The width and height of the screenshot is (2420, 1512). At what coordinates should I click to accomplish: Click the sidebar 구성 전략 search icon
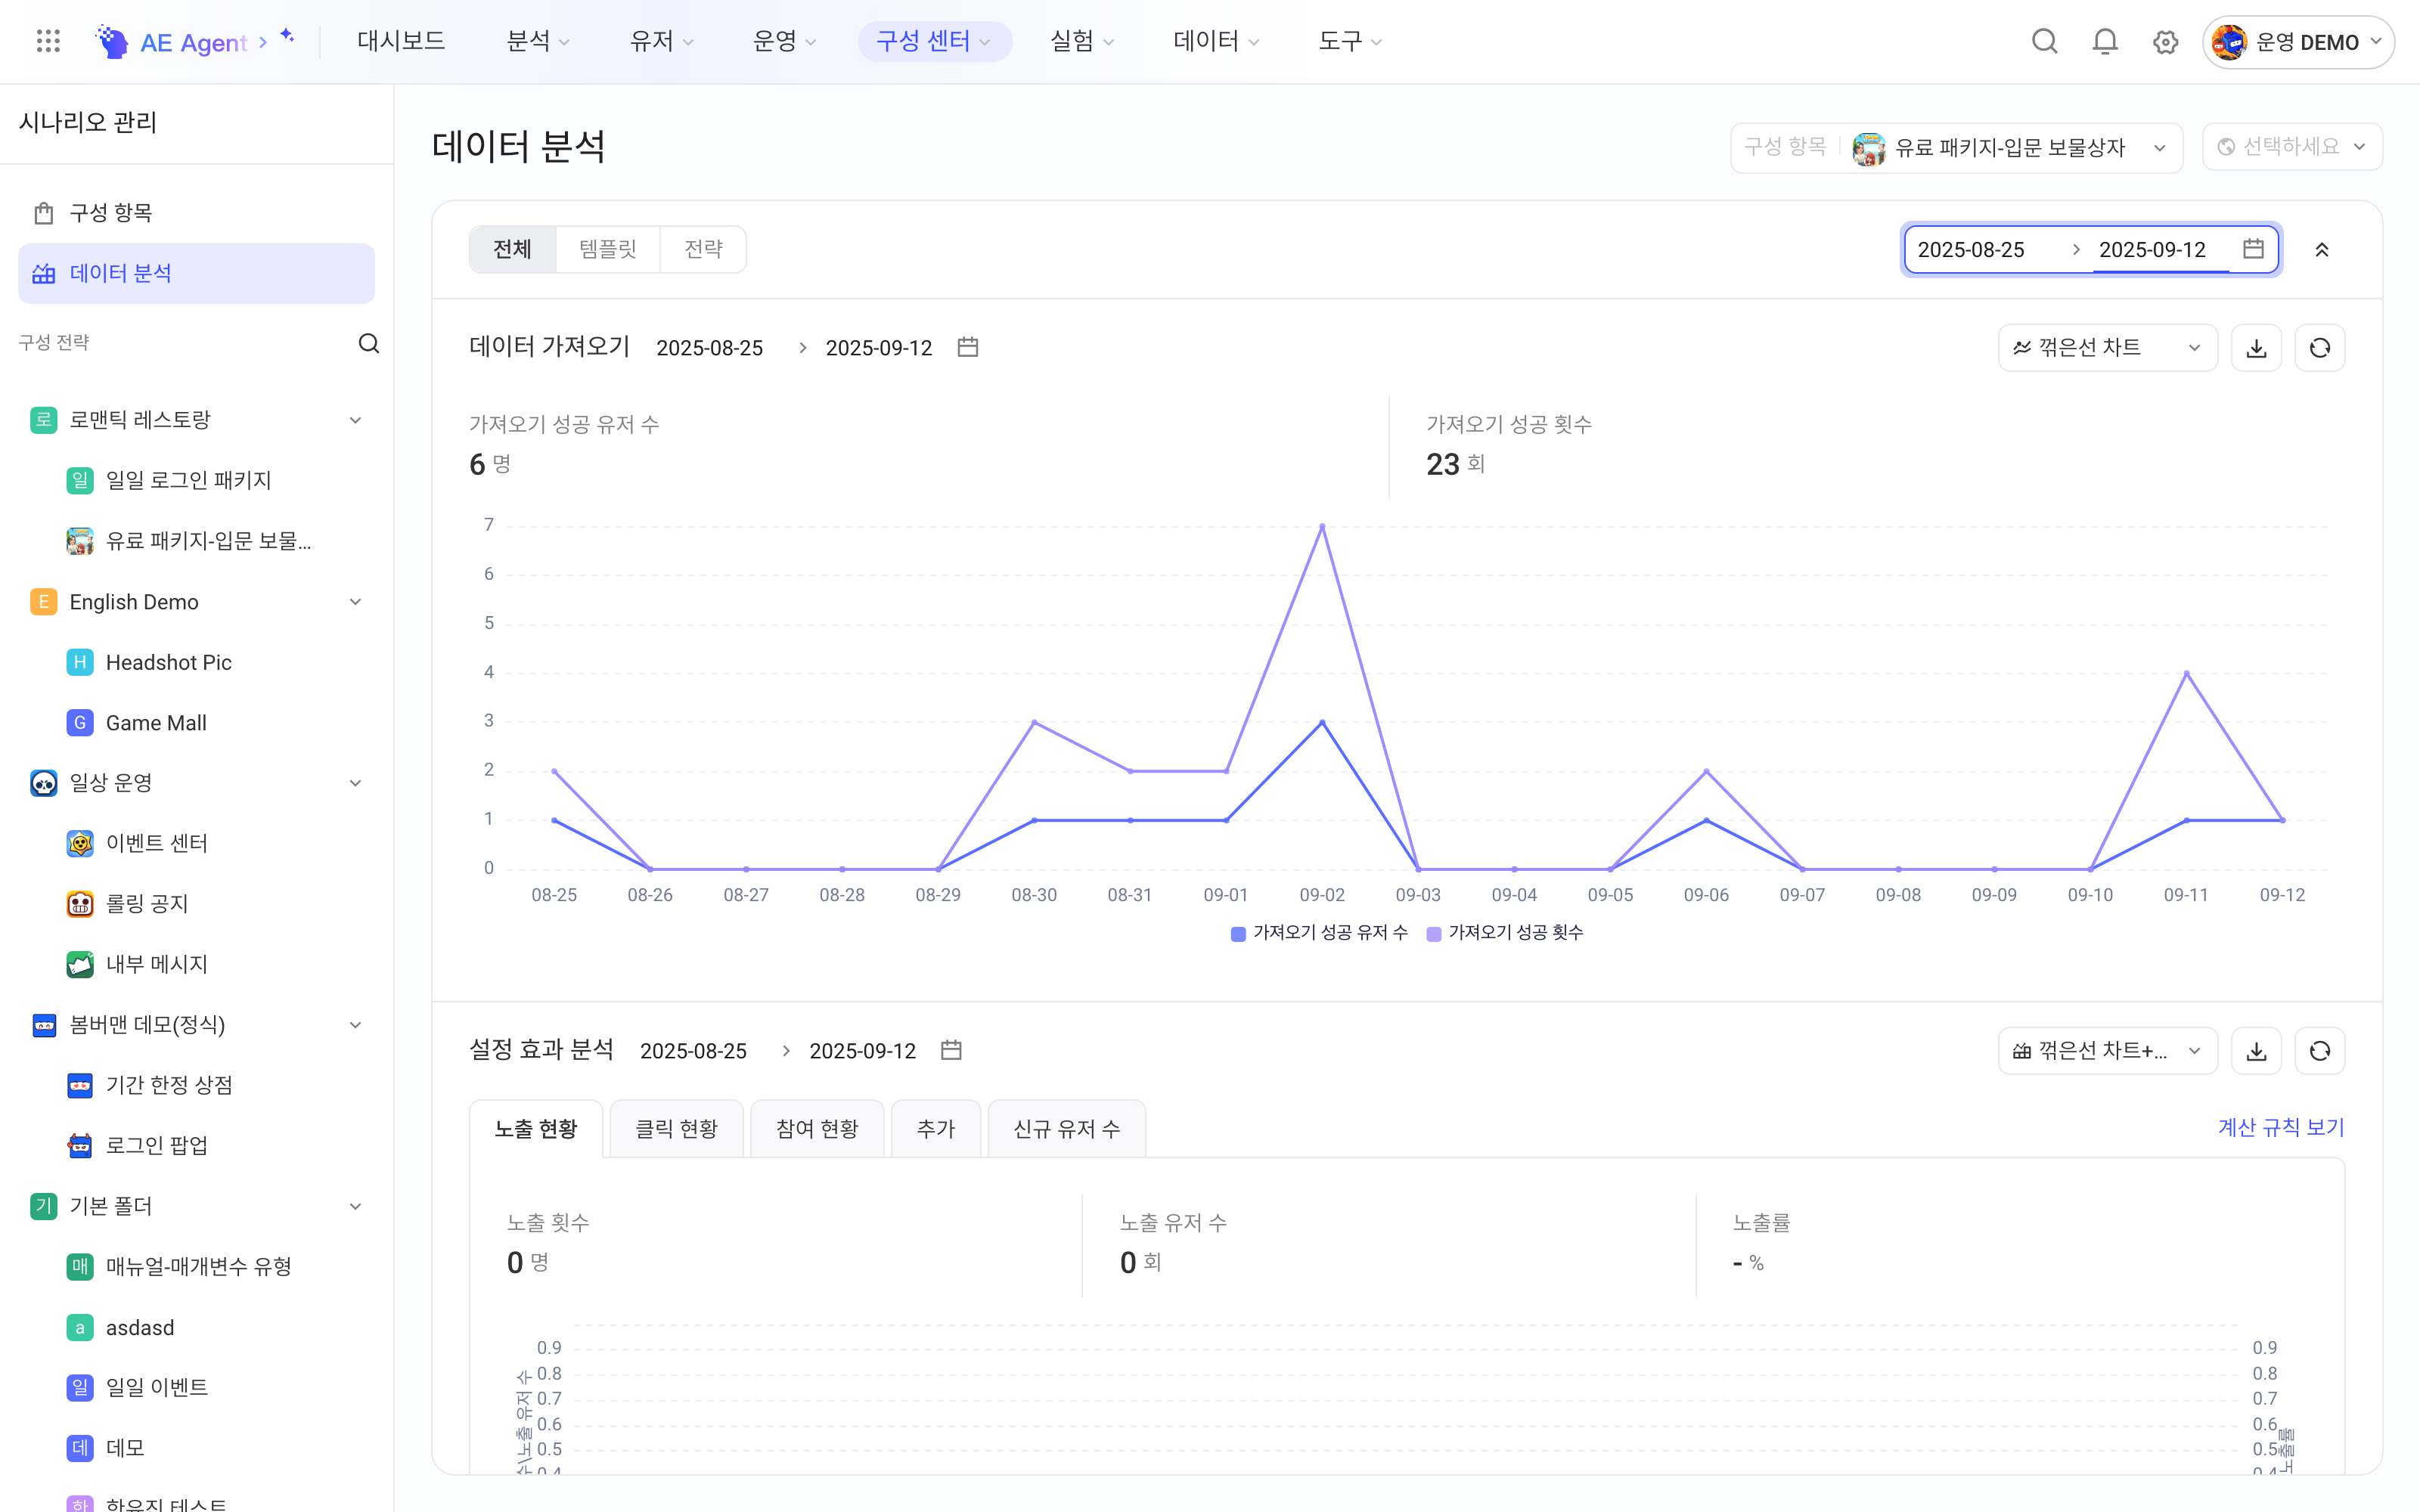click(369, 343)
